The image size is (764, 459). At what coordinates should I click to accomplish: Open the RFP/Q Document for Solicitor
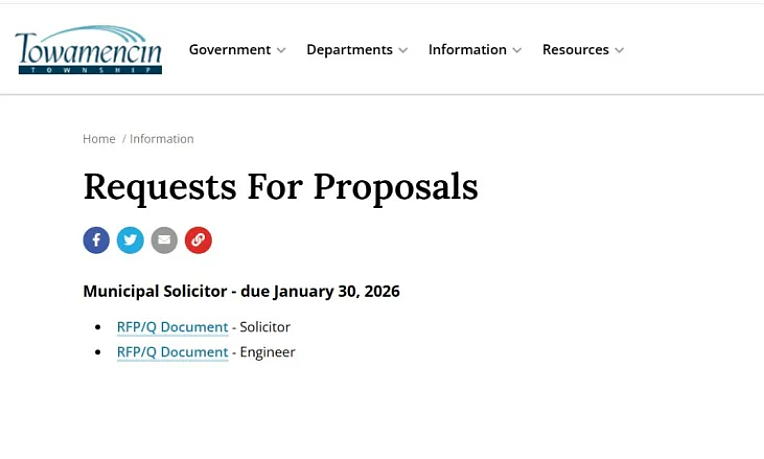(x=172, y=327)
